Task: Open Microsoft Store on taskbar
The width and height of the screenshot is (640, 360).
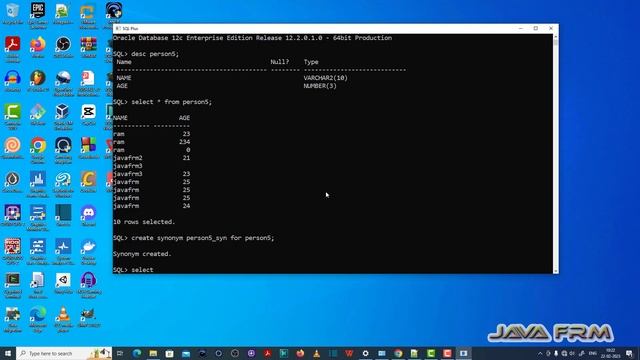Action: (169, 353)
